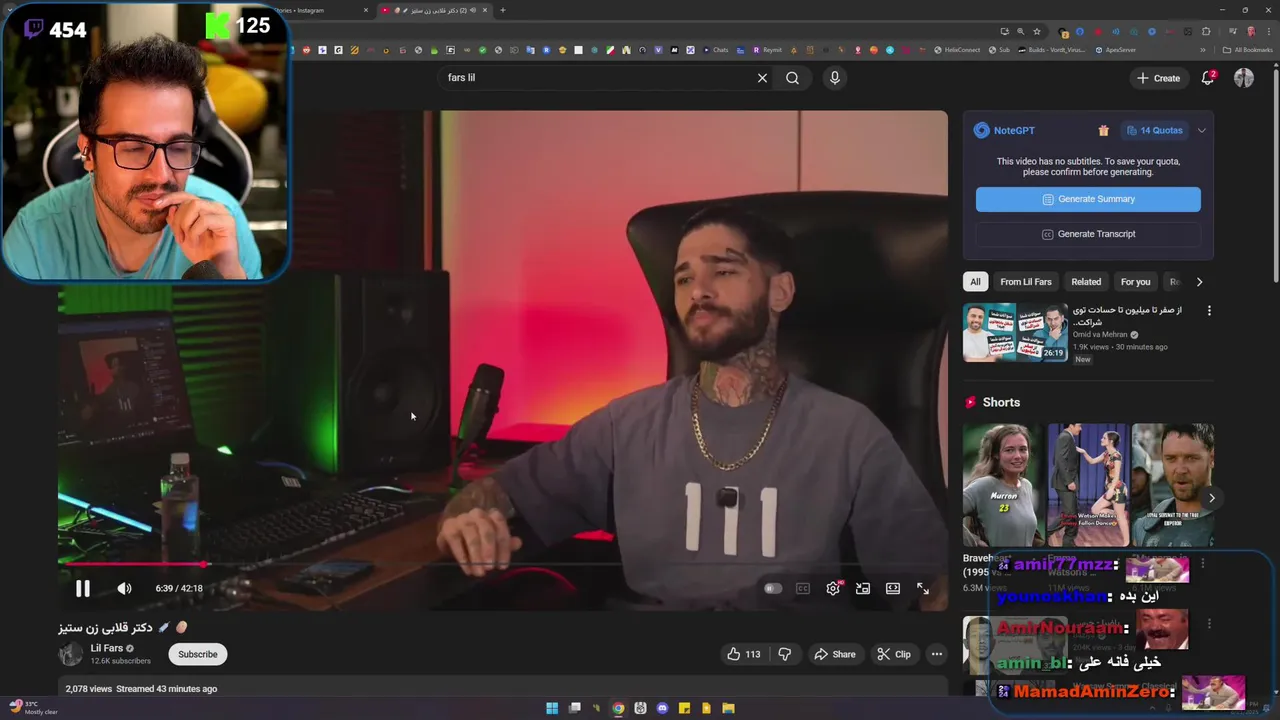
Task: Bookmark this page with the star icon
Action: tap(1037, 31)
